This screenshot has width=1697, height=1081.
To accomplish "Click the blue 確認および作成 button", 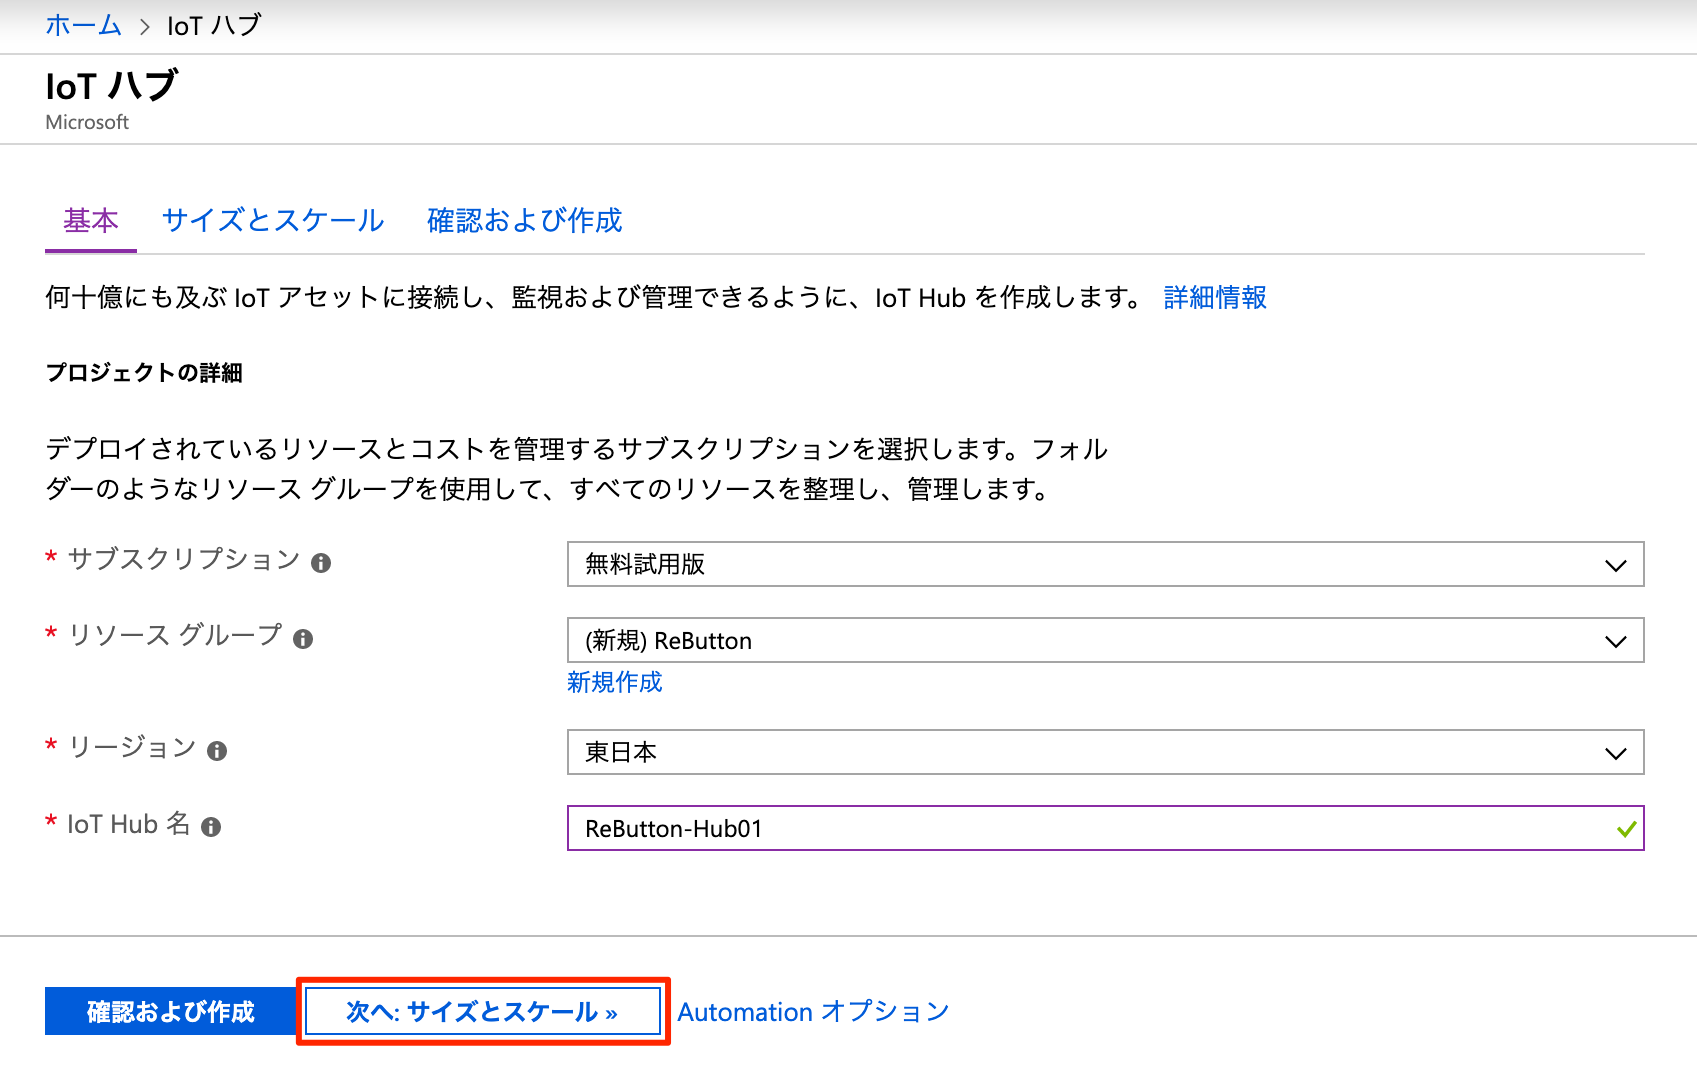I will point(170,1011).
